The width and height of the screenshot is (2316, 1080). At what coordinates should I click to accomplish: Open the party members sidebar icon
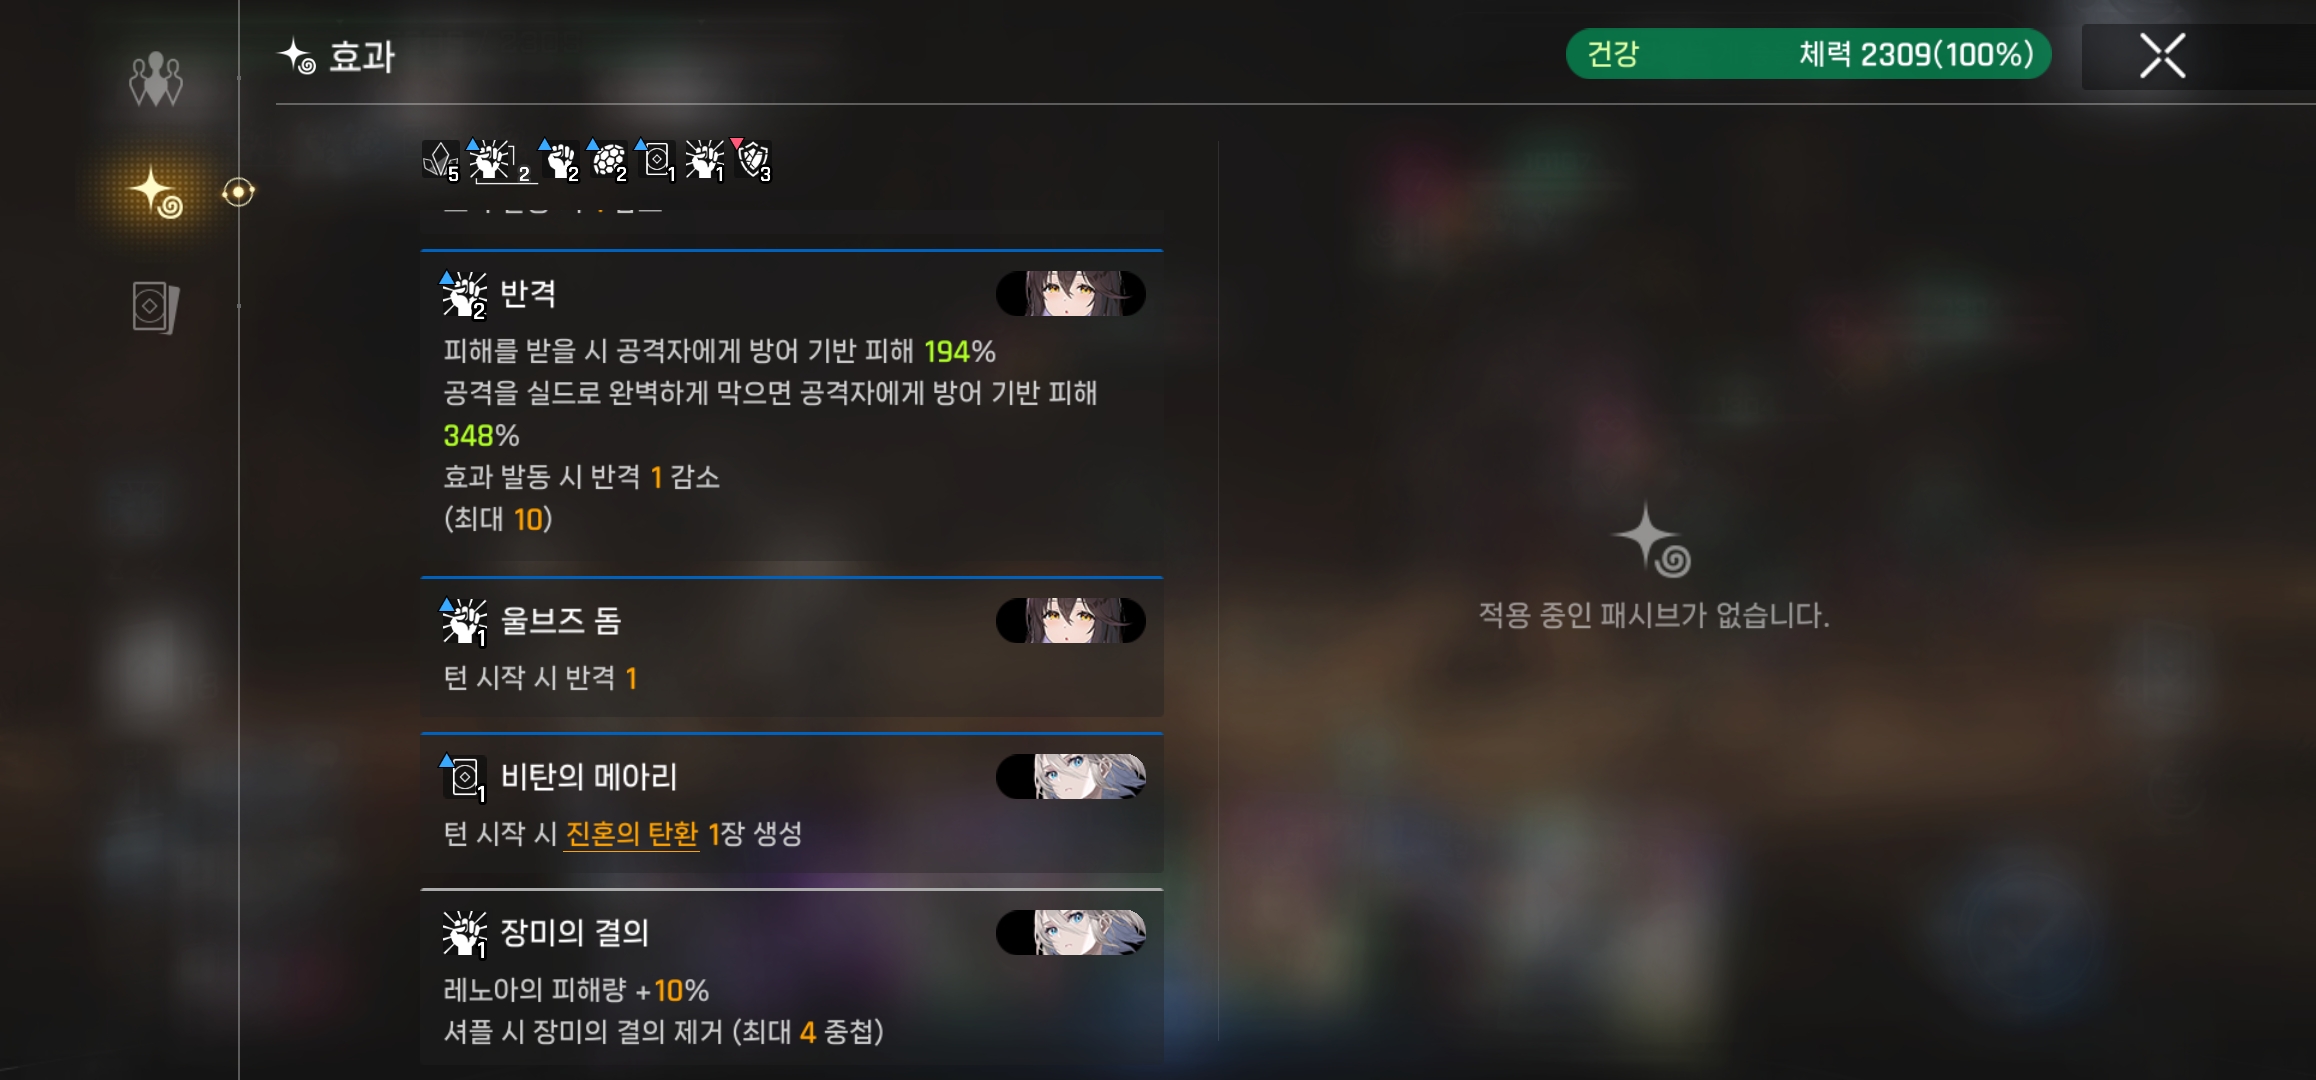pyautogui.click(x=156, y=79)
